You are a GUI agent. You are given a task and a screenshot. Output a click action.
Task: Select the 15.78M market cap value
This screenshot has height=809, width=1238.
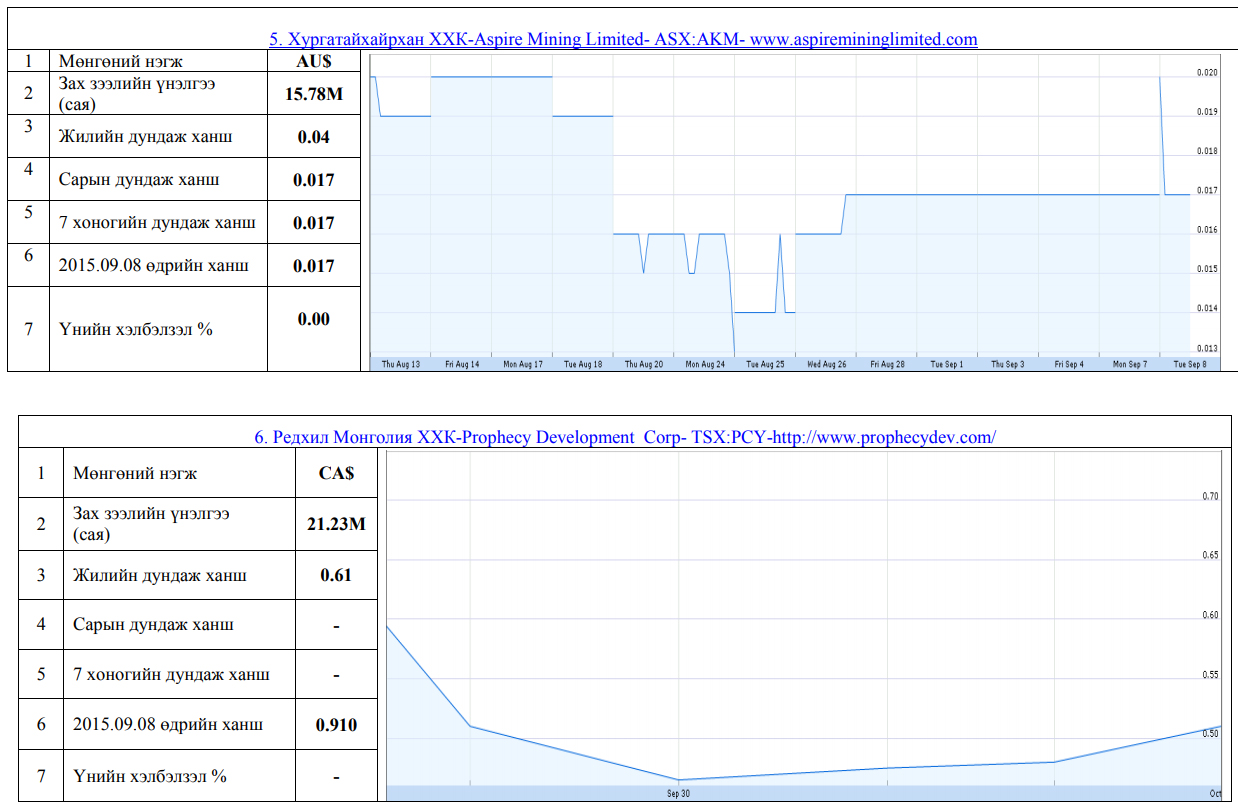click(x=313, y=94)
